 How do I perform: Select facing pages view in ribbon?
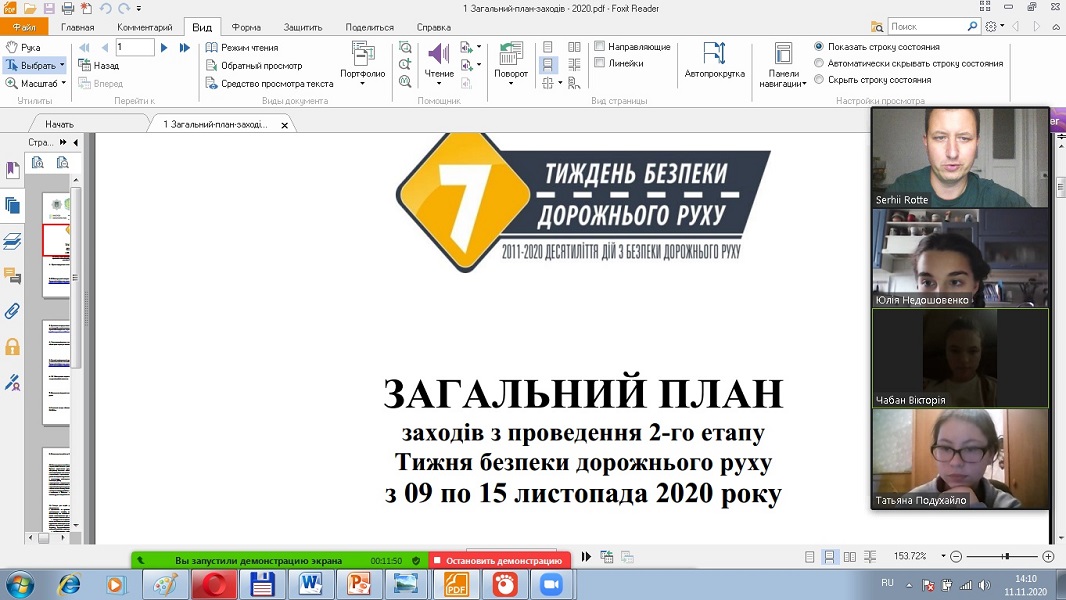click(x=574, y=47)
